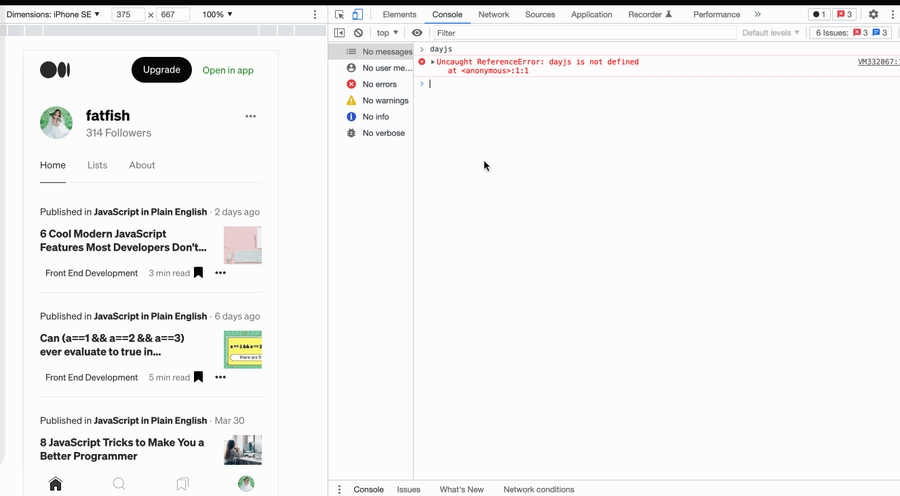The width and height of the screenshot is (900, 496).
Task: Follow the Open in app link
Action: (x=228, y=70)
